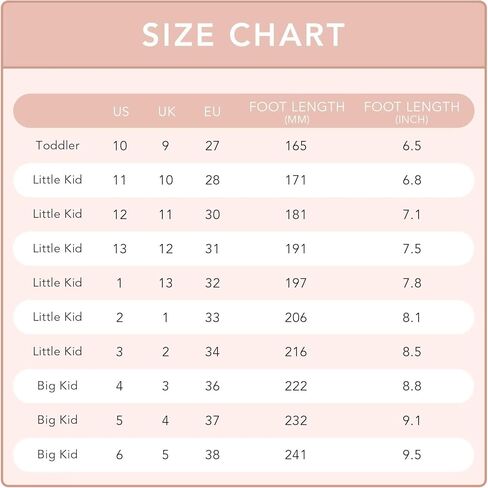Image resolution: width=488 pixels, height=488 pixels.
Task: Select EU size 33 cell
Action: click(x=212, y=318)
